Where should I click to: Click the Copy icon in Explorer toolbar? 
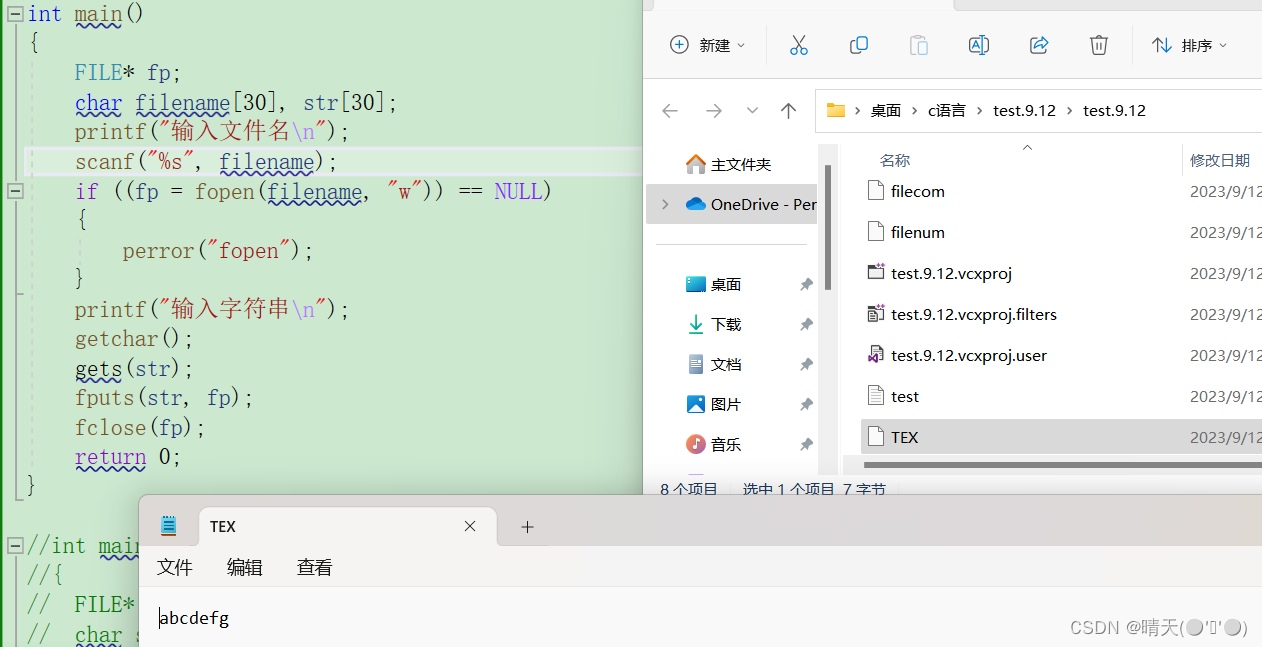point(858,45)
